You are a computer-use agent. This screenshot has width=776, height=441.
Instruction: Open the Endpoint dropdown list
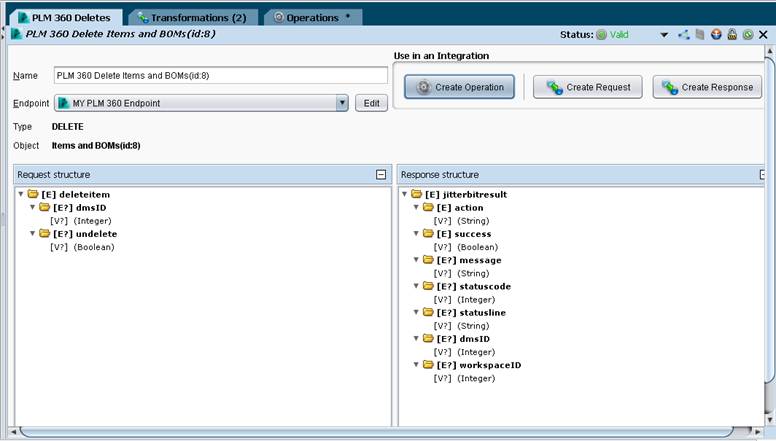[342, 103]
